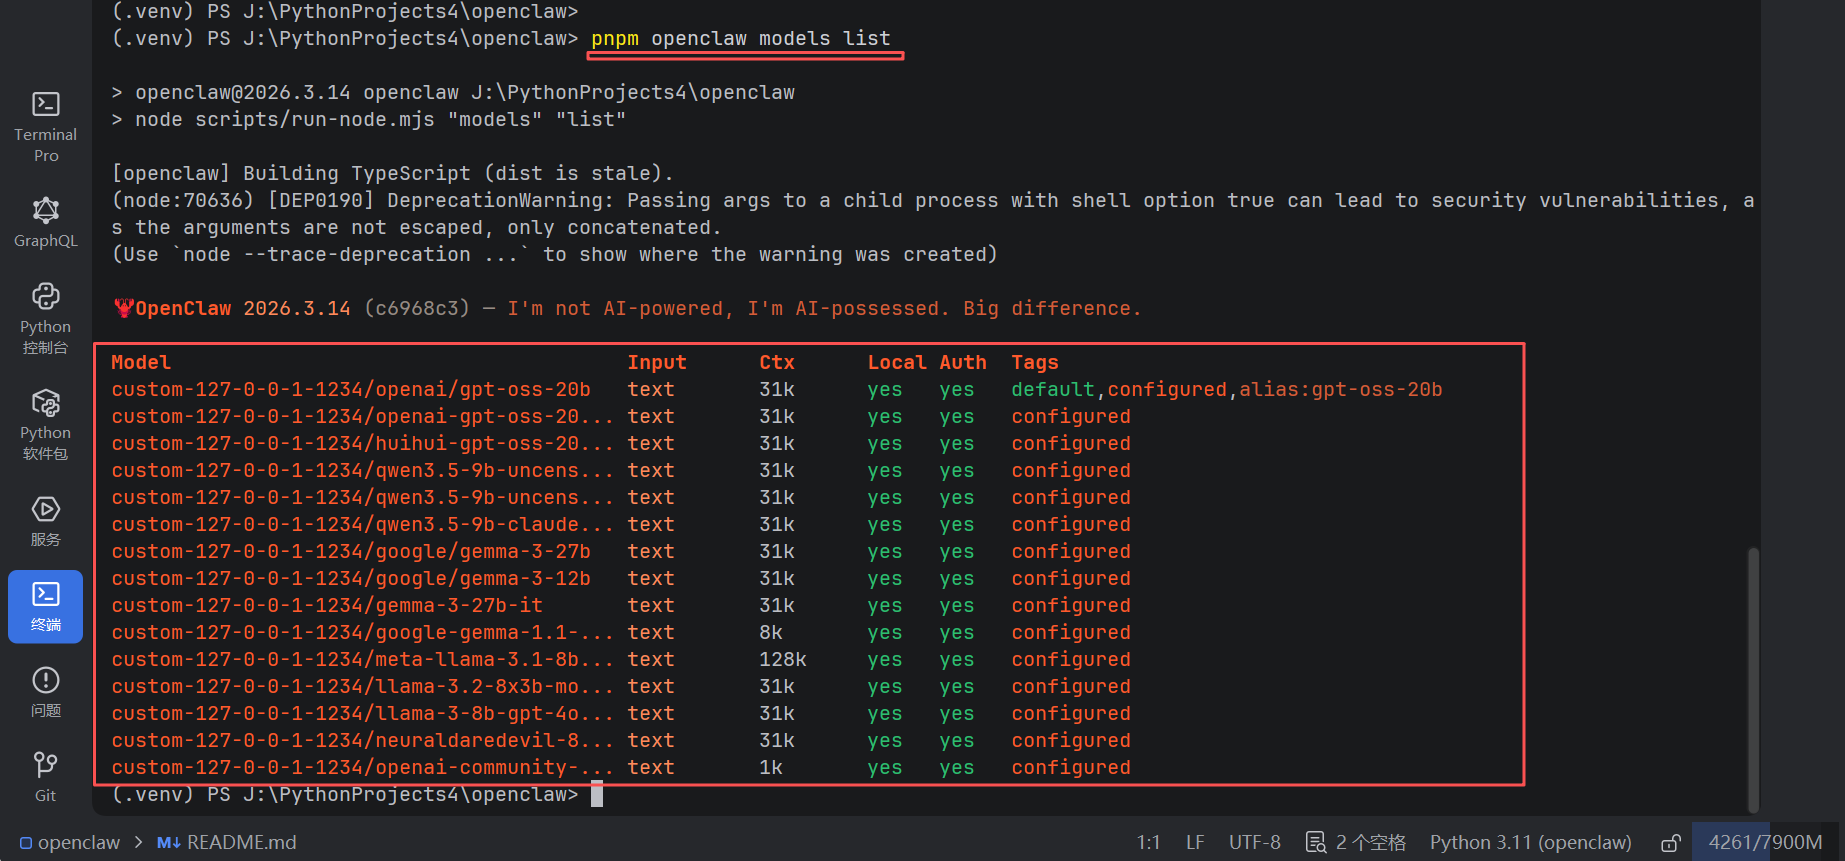Click the 'Building TypeScript' output line
The image size is (1845, 861).
(392, 173)
